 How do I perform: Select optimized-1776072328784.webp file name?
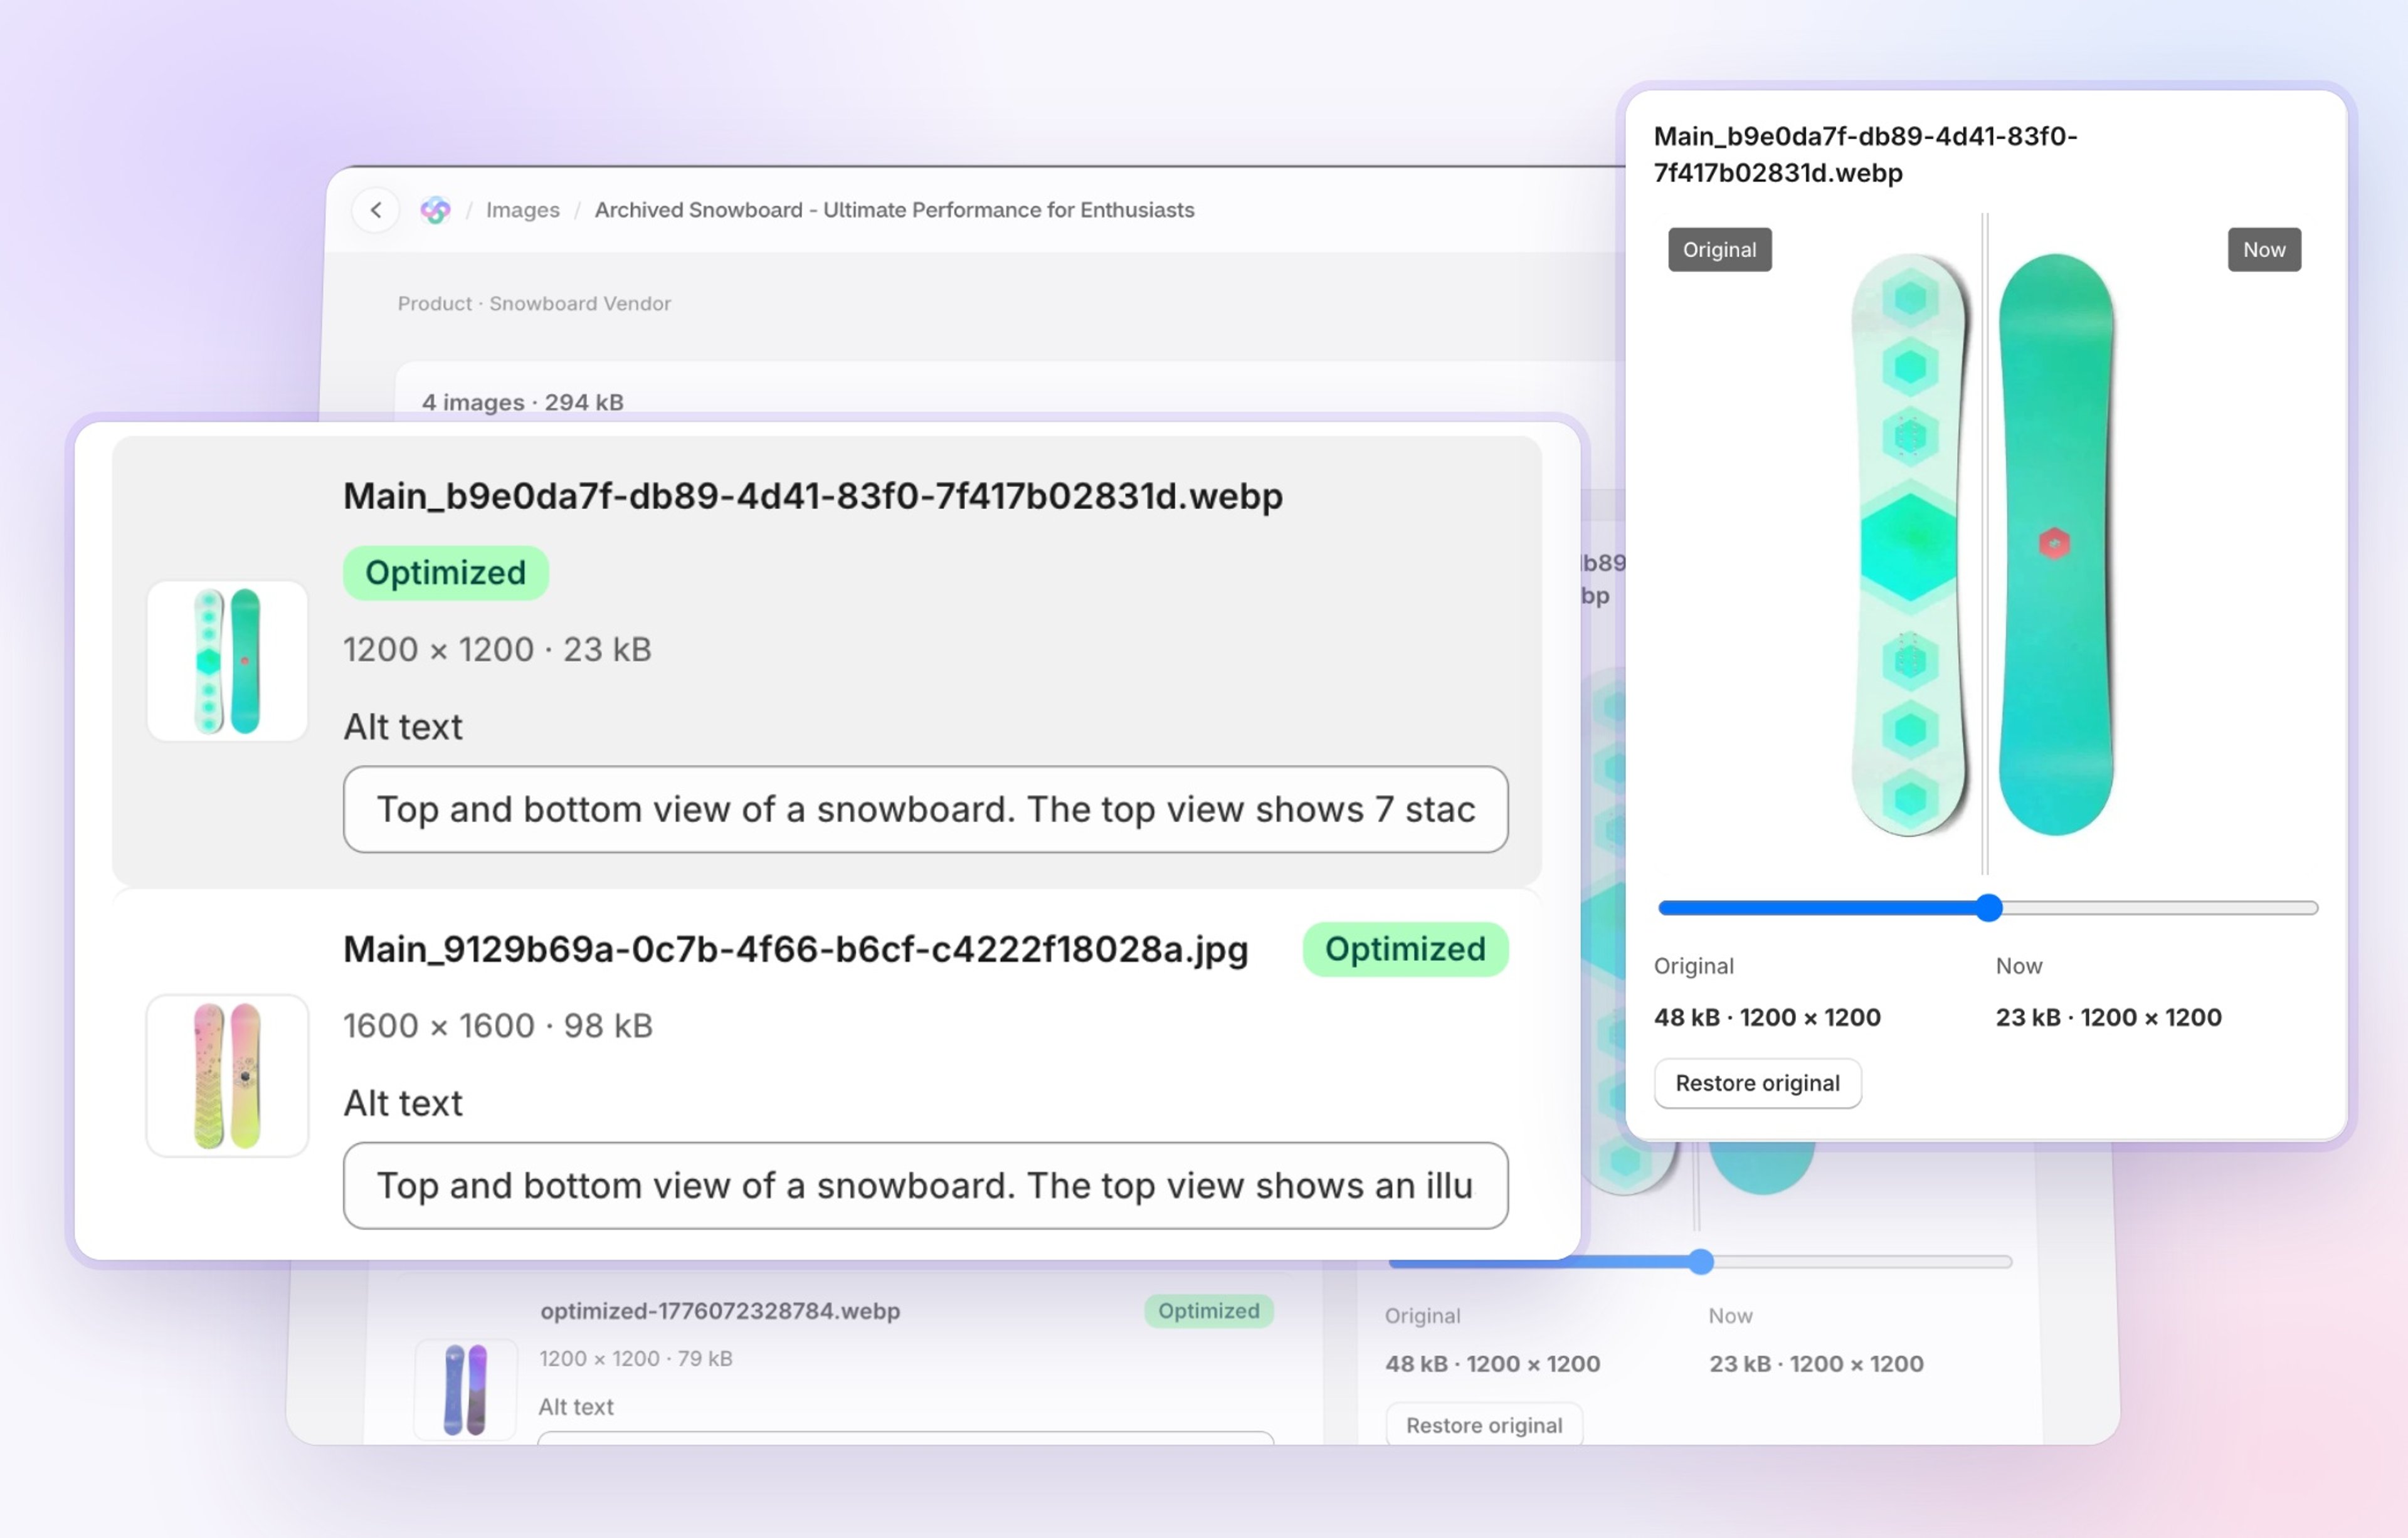point(720,1311)
